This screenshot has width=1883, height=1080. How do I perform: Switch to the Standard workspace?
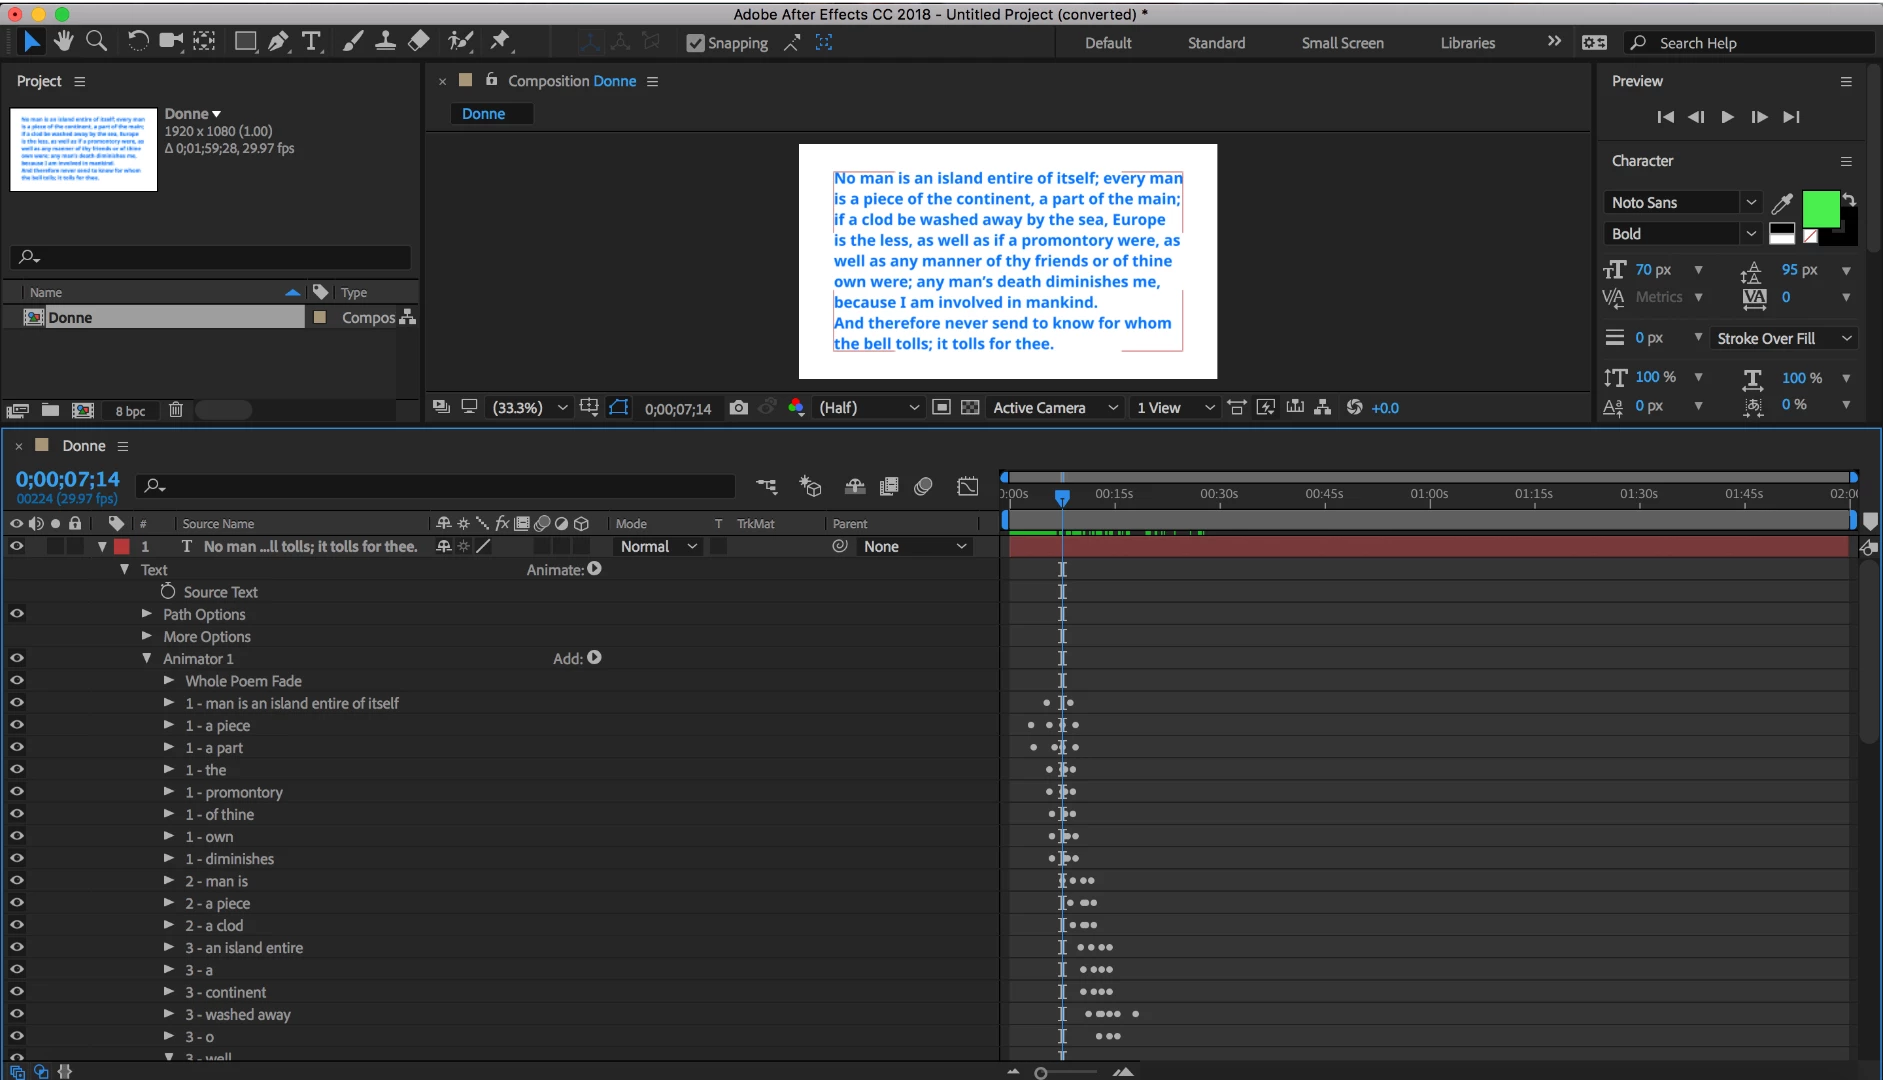point(1216,43)
